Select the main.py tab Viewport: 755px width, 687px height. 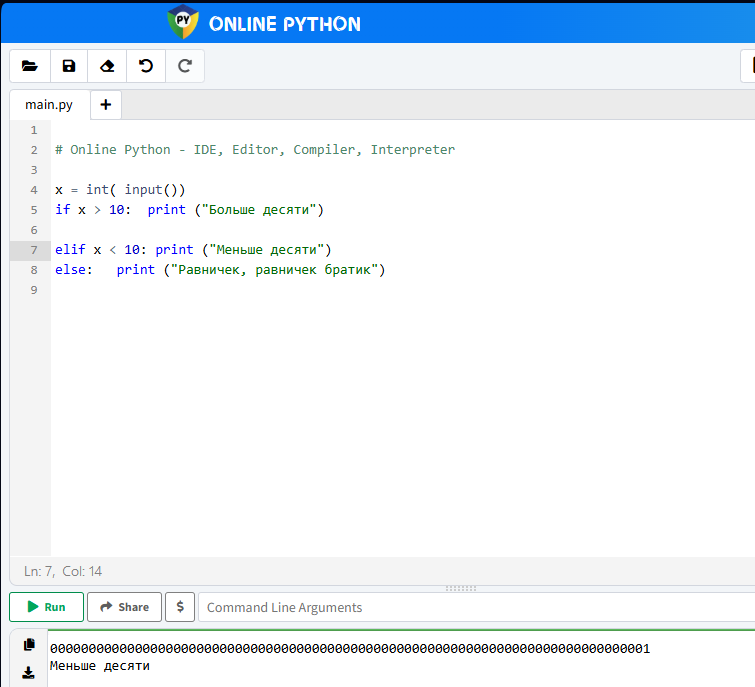49,105
